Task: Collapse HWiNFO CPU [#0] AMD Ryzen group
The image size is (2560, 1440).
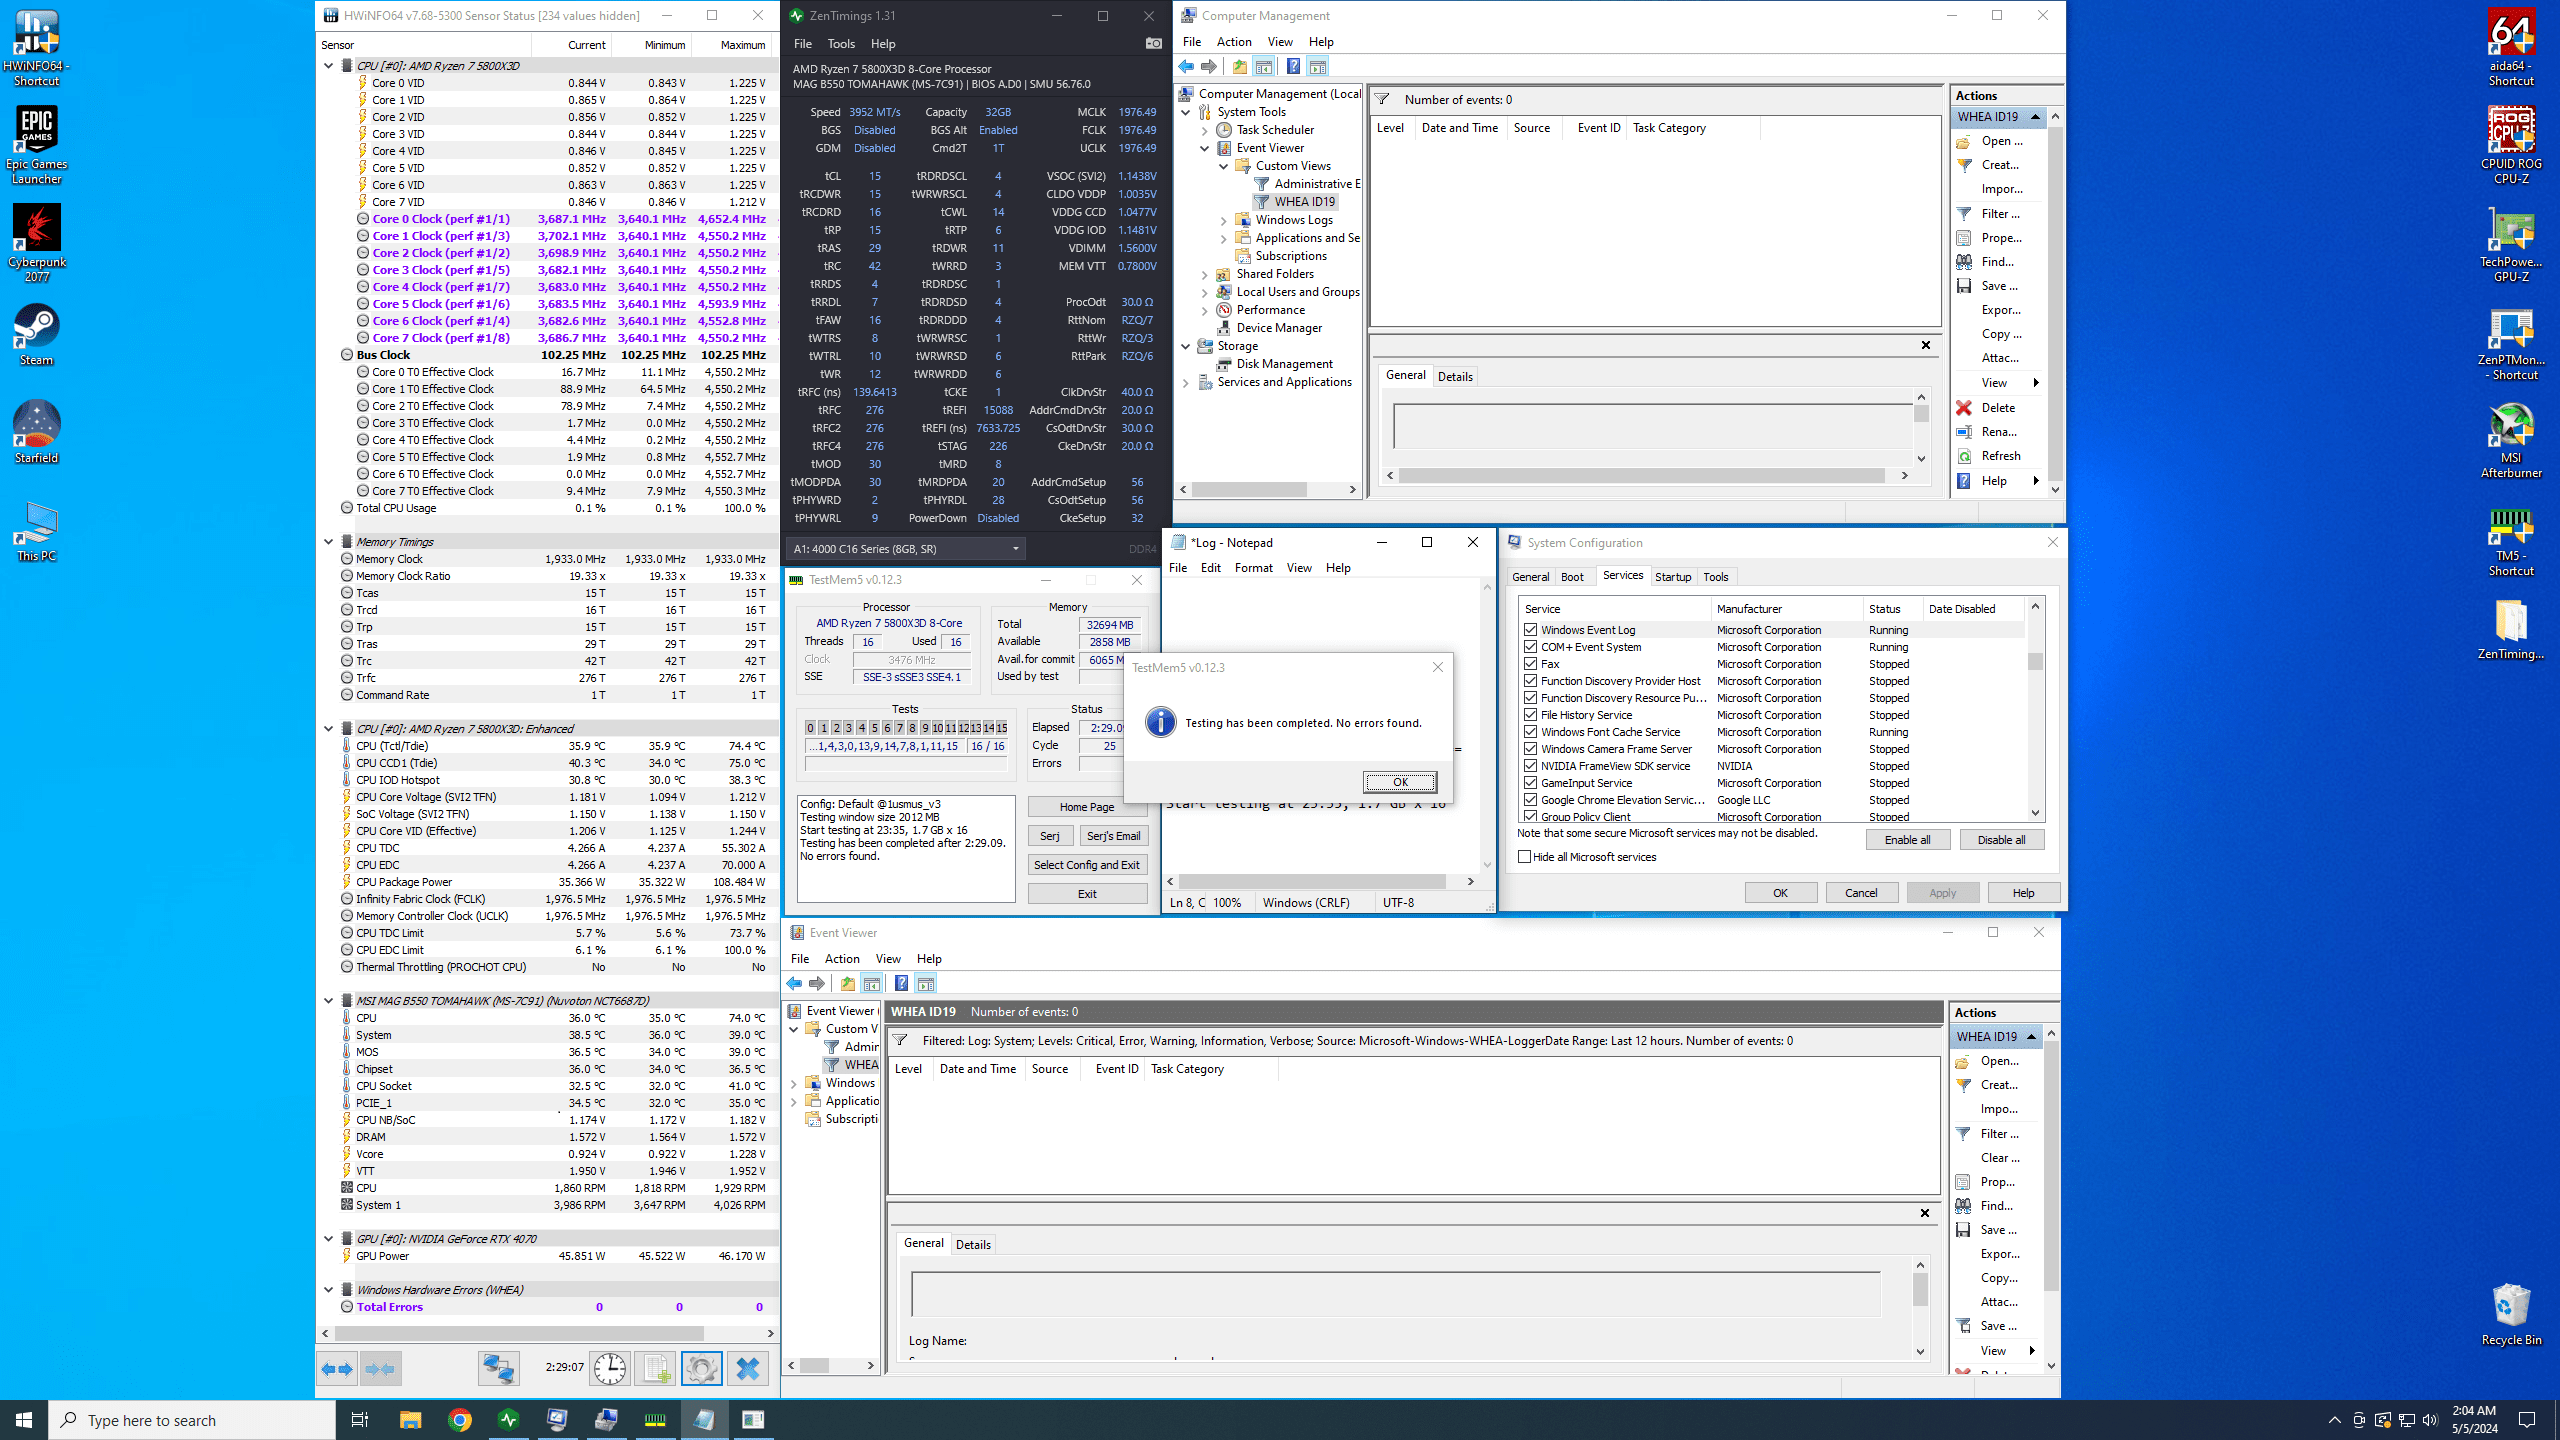Action: click(x=328, y=66)
